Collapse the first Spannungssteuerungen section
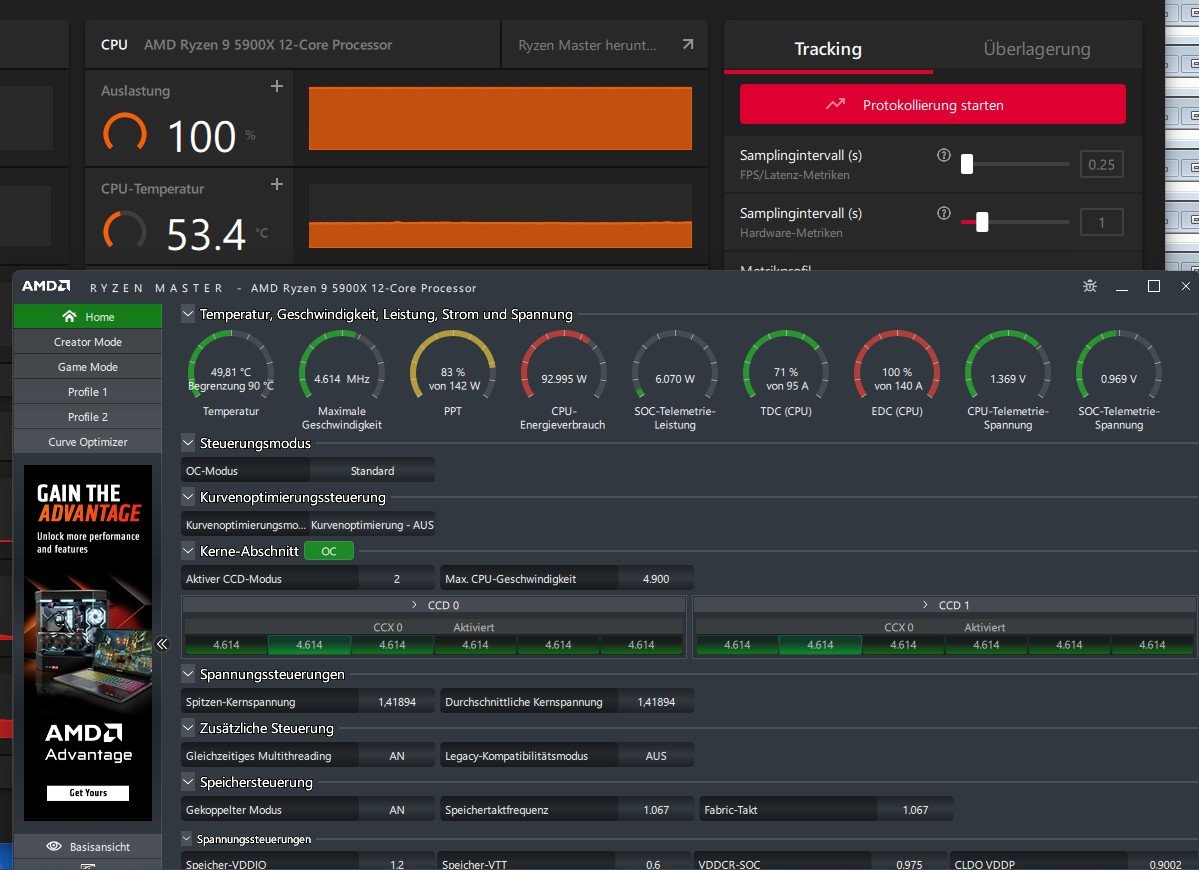 pyautogui.click(x=187, y=674)
